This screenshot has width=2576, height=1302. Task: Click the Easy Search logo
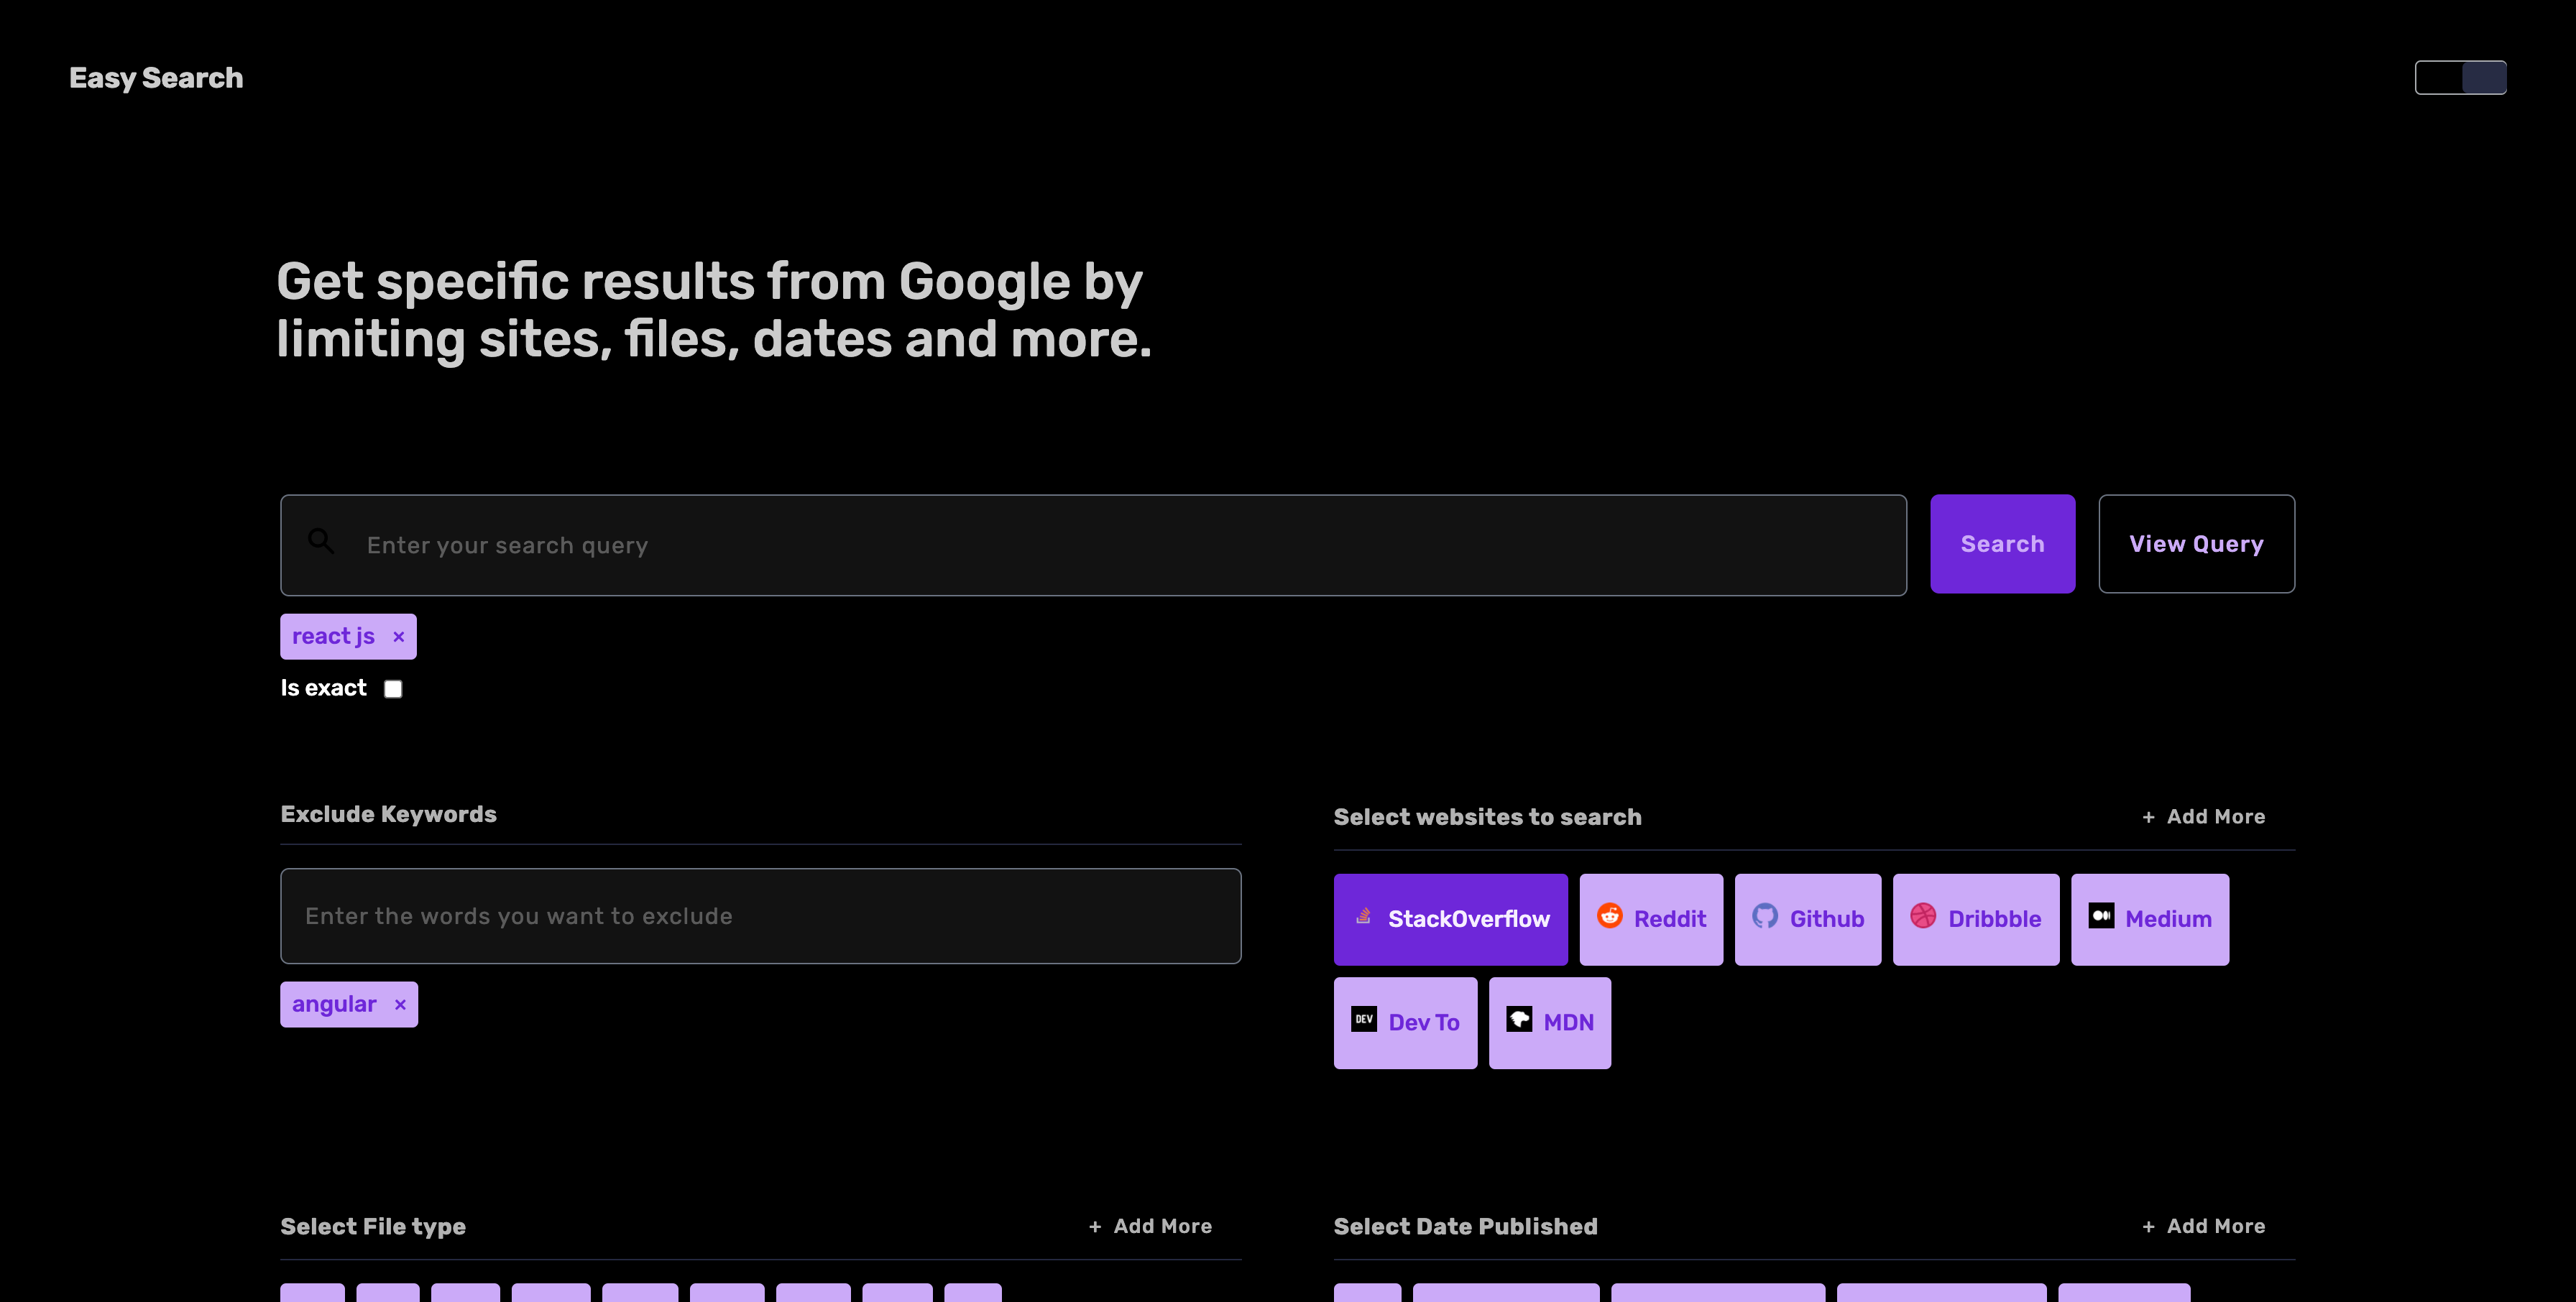(155, 77)
